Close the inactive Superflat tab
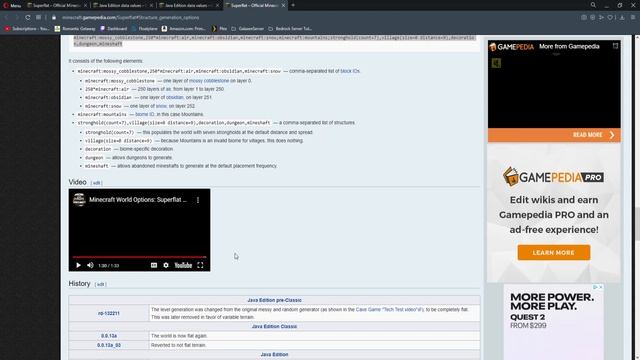The image size is (640, 360). point(85,5)
